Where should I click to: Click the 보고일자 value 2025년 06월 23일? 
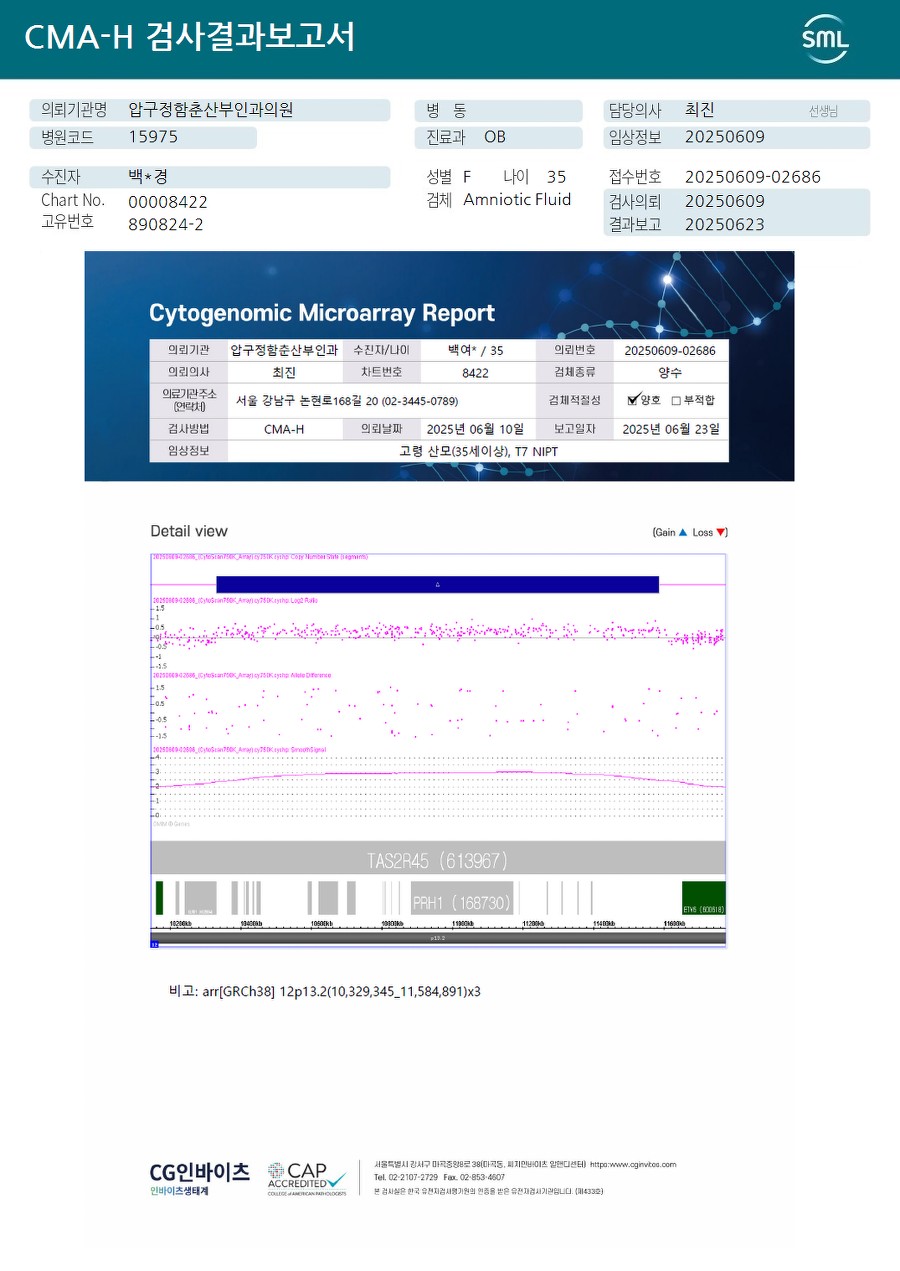point(670,429)
